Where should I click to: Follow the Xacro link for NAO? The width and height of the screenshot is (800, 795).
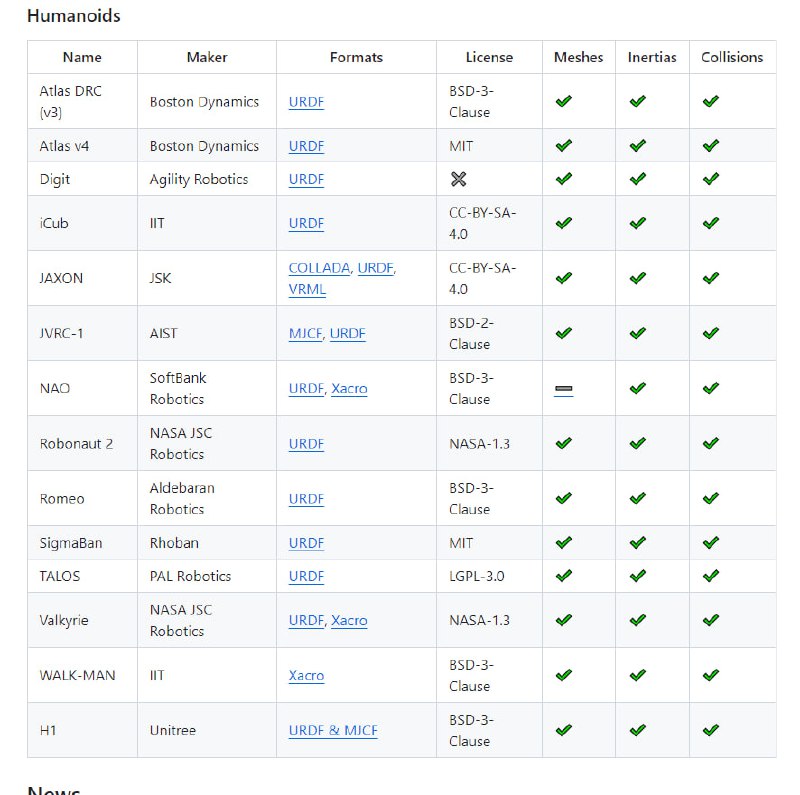349,388
